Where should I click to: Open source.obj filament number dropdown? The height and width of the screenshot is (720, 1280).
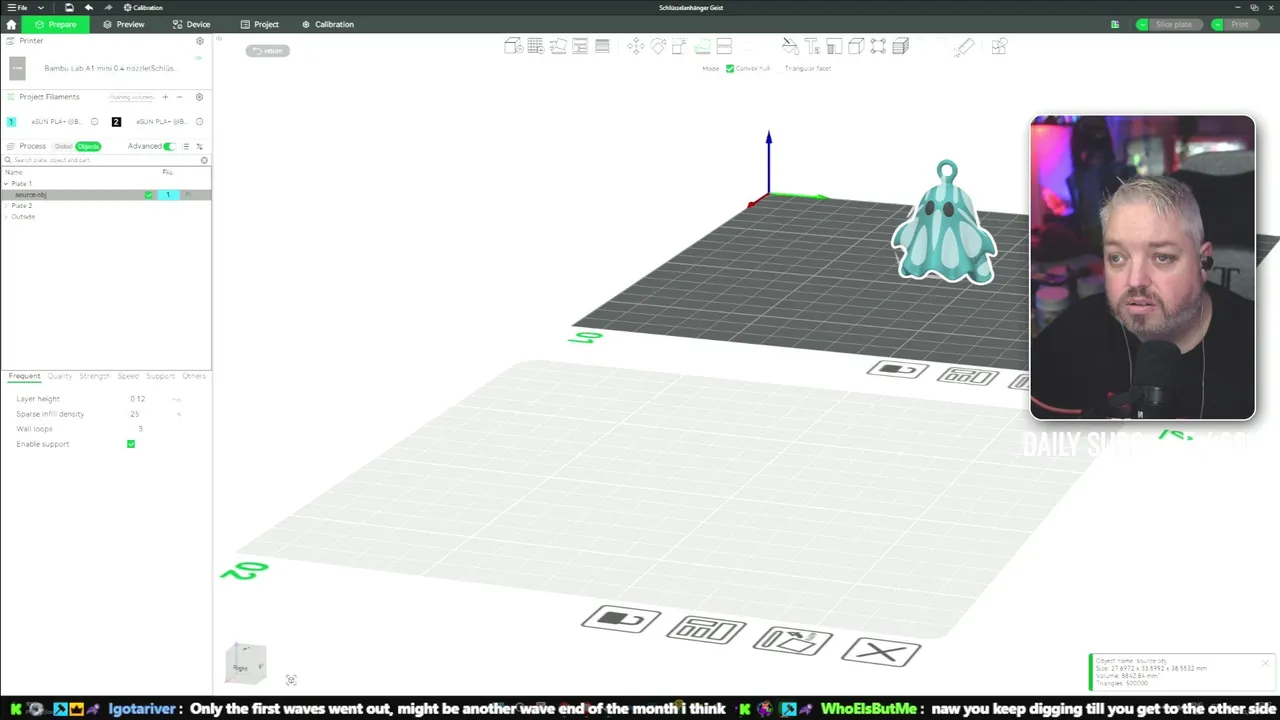(x=168, y=195)
